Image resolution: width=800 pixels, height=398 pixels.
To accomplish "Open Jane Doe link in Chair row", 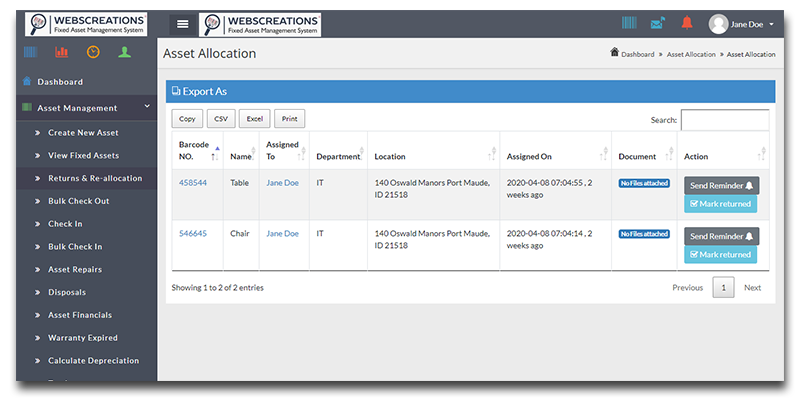I will pyautogui.click(x=282, y=234).
